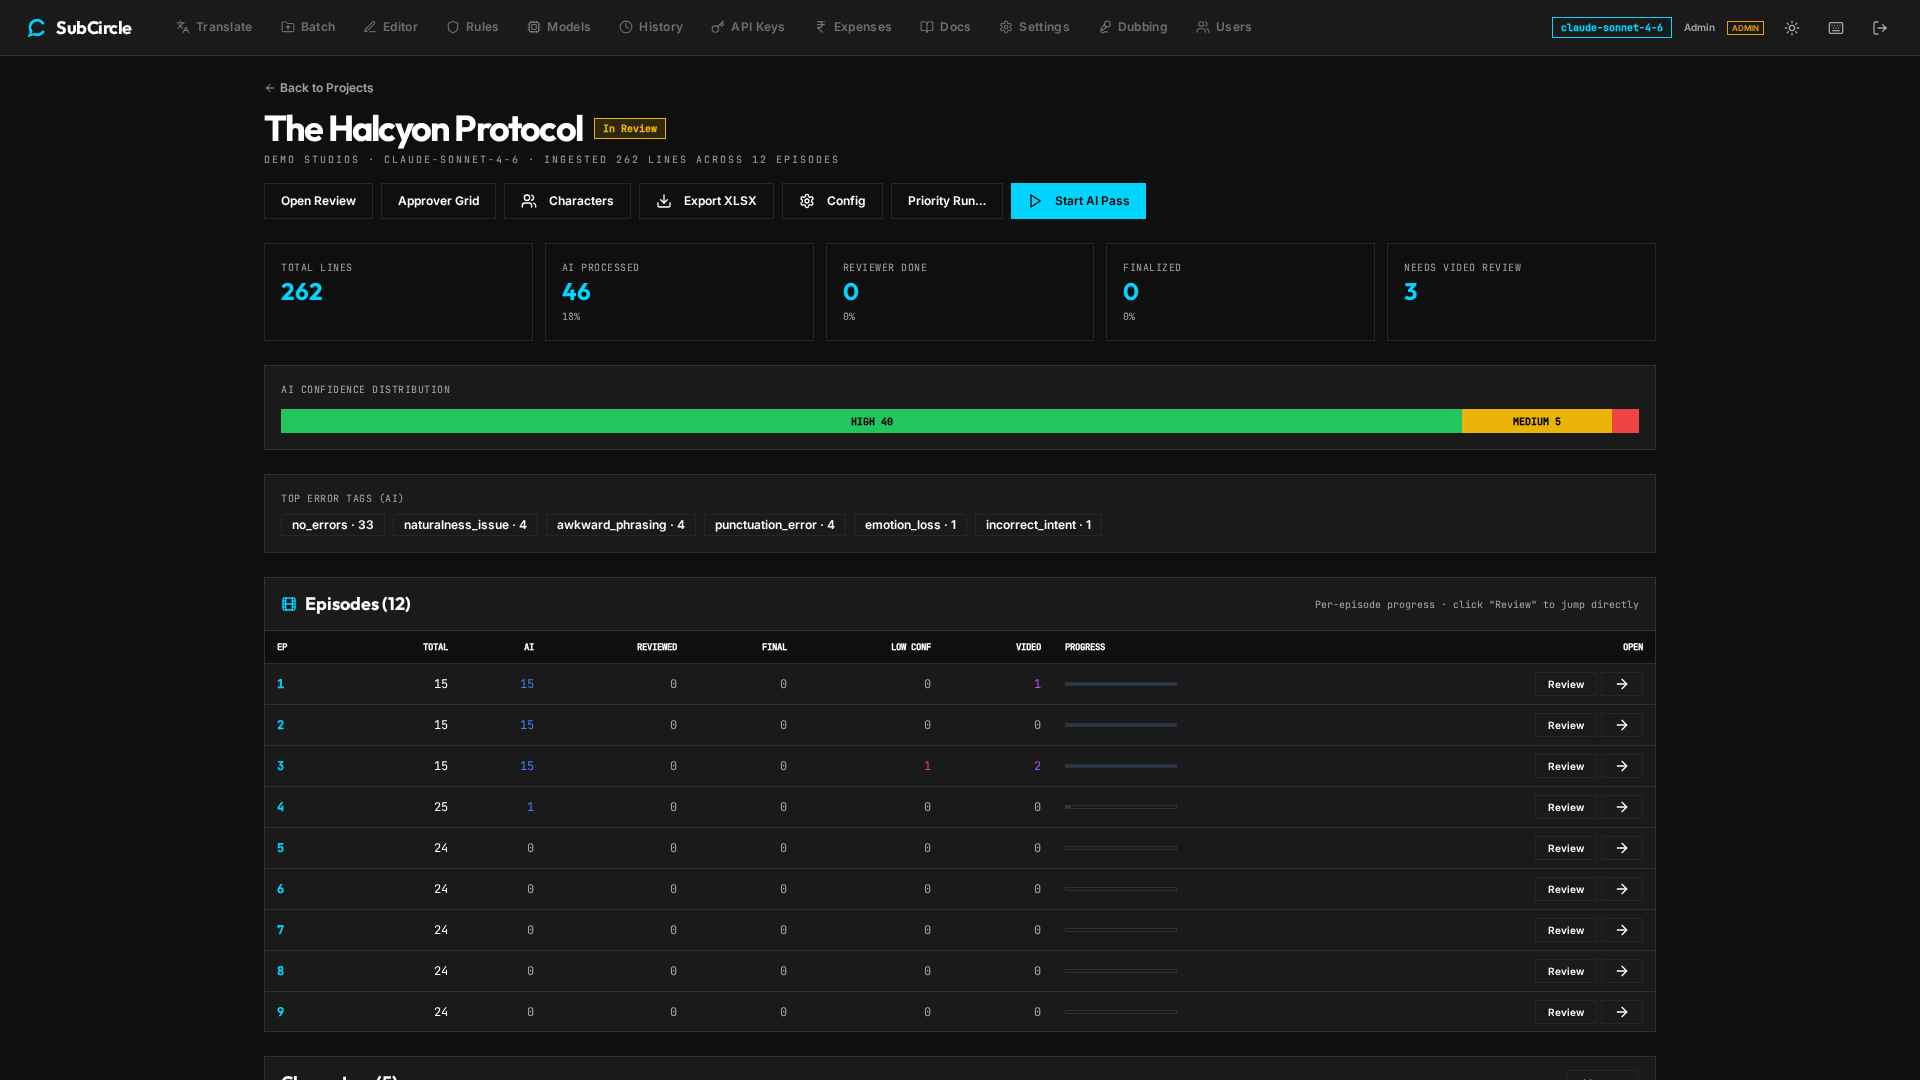Open the Users page
The width and height of the screenshot is (1920, 1080).
tap(1224, 27)
